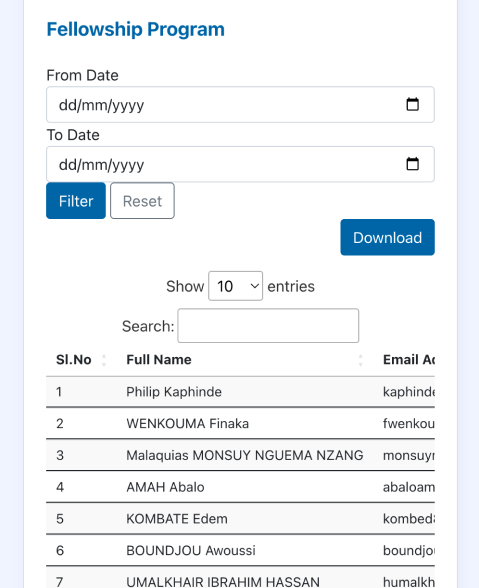
Task: Click the From Date label
Action: coord(83,75)
